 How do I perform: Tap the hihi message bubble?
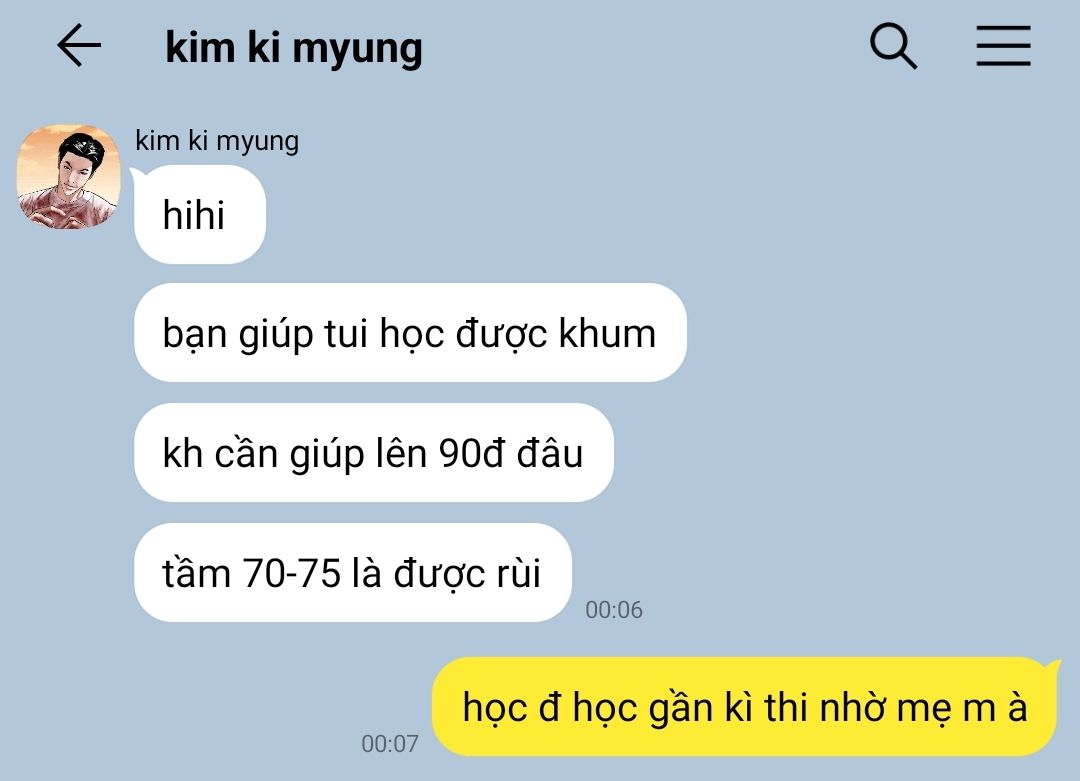point(200,214)
